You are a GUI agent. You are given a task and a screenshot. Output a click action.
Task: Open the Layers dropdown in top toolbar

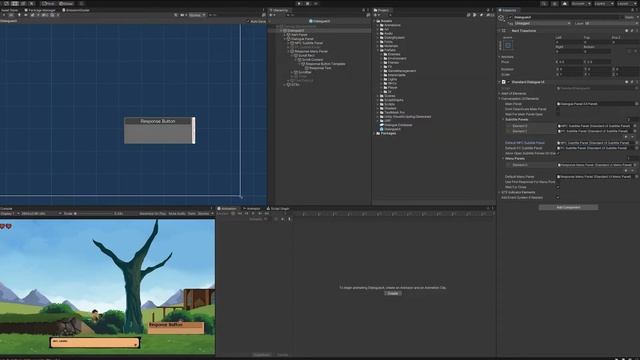click(604, 4)
